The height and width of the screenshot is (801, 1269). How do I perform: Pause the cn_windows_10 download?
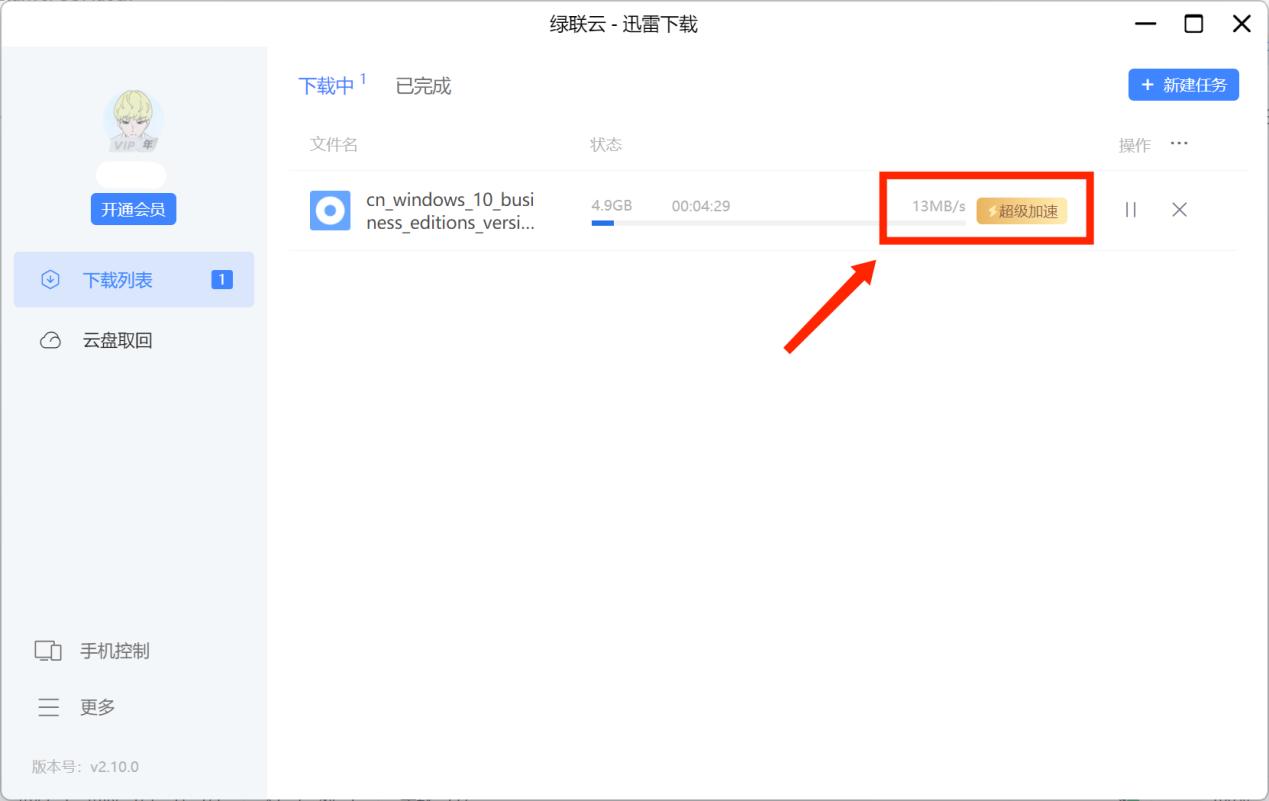[1131, 210]
